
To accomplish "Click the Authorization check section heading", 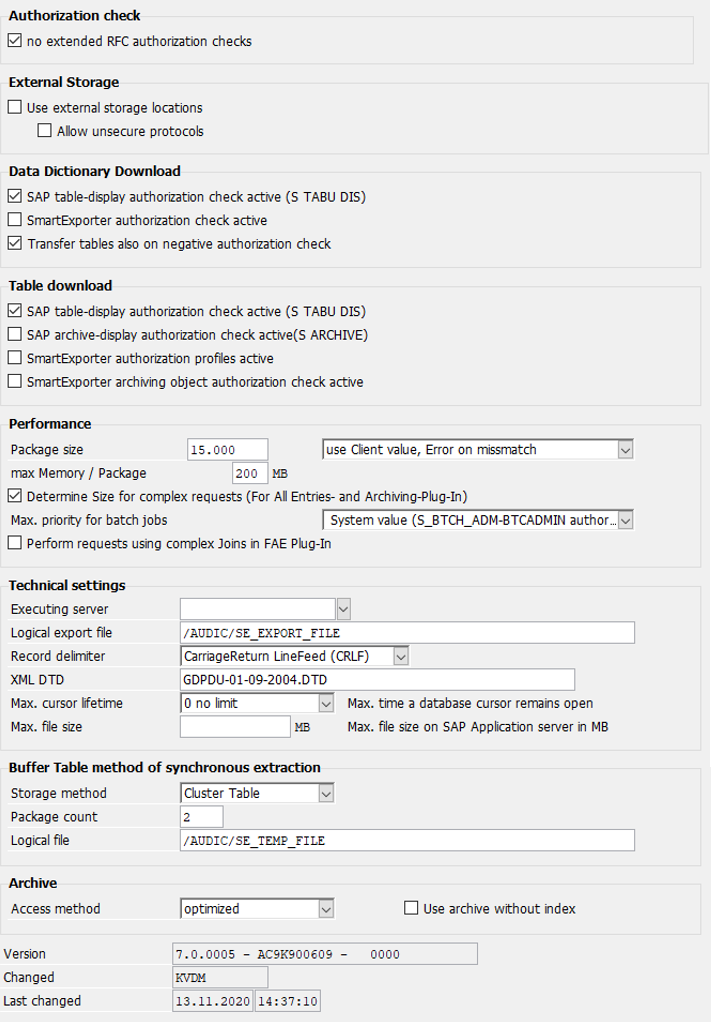I will point(74,16).
